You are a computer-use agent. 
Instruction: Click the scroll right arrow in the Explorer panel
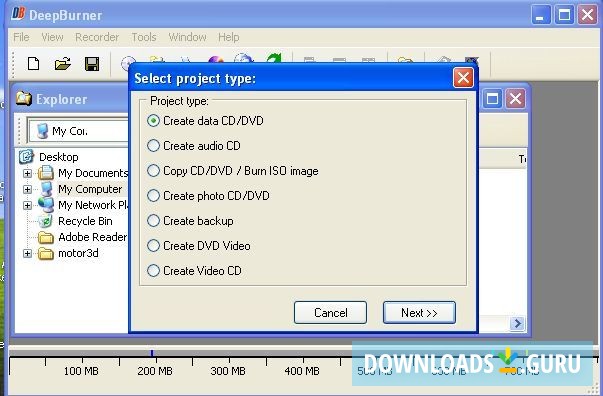coord(517,323)
